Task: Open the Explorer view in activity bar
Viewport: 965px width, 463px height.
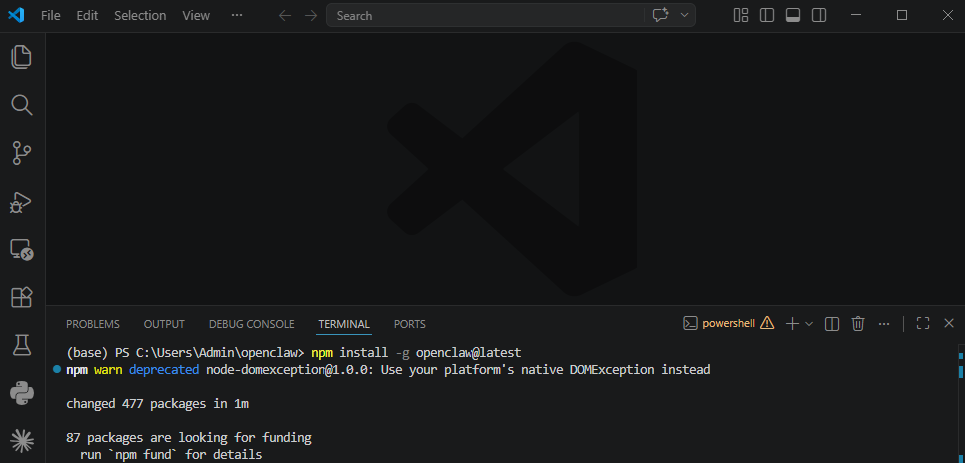Action: pyautogui.click(x=22, y=57)
